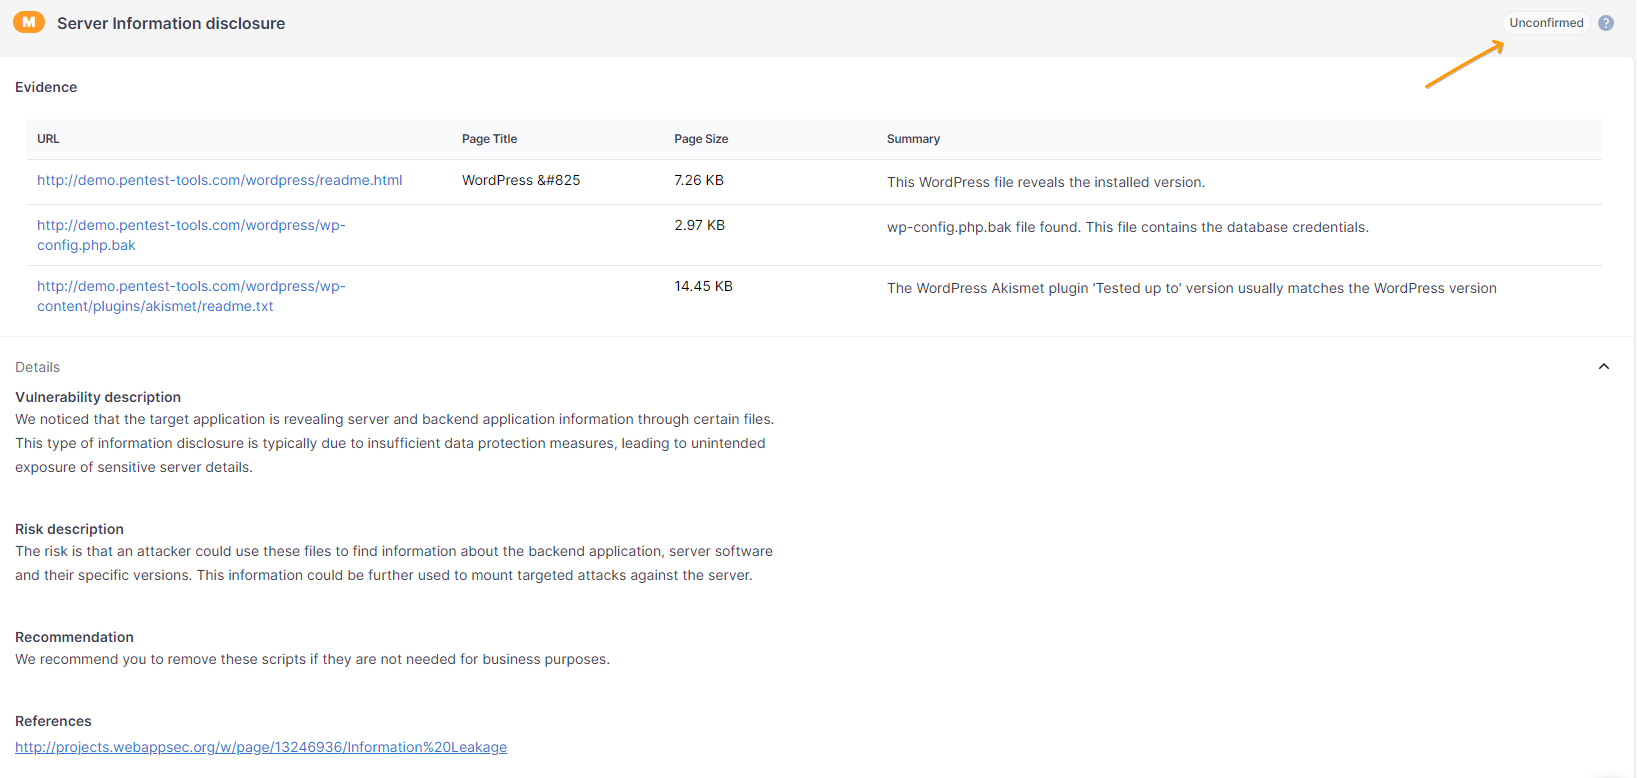Click the Page Size column header
This screenshot has height=778, width=1637.
click(x=701, y=139)
